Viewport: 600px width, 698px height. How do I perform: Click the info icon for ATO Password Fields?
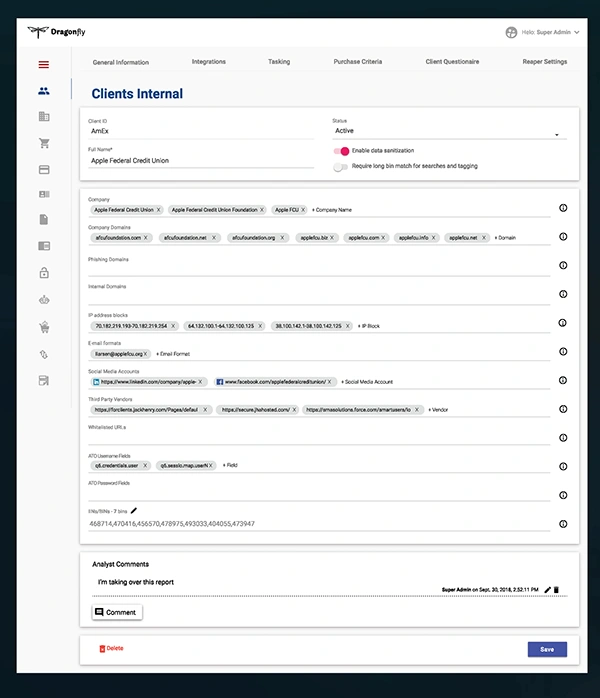tap(563, 495)
